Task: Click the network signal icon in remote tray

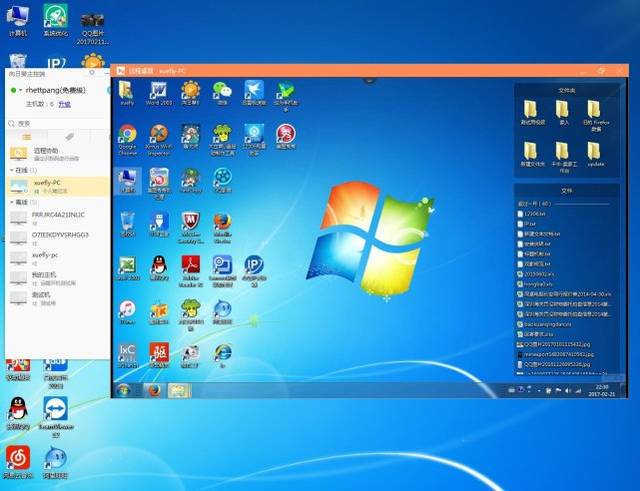Action: (x=578, y=391)
